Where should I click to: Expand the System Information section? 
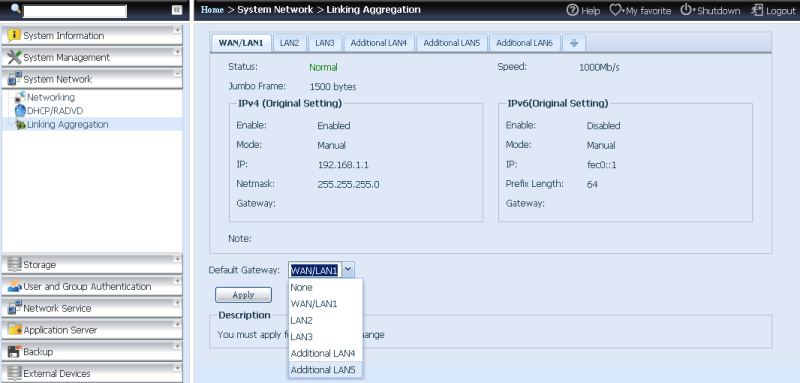(177, 30)
